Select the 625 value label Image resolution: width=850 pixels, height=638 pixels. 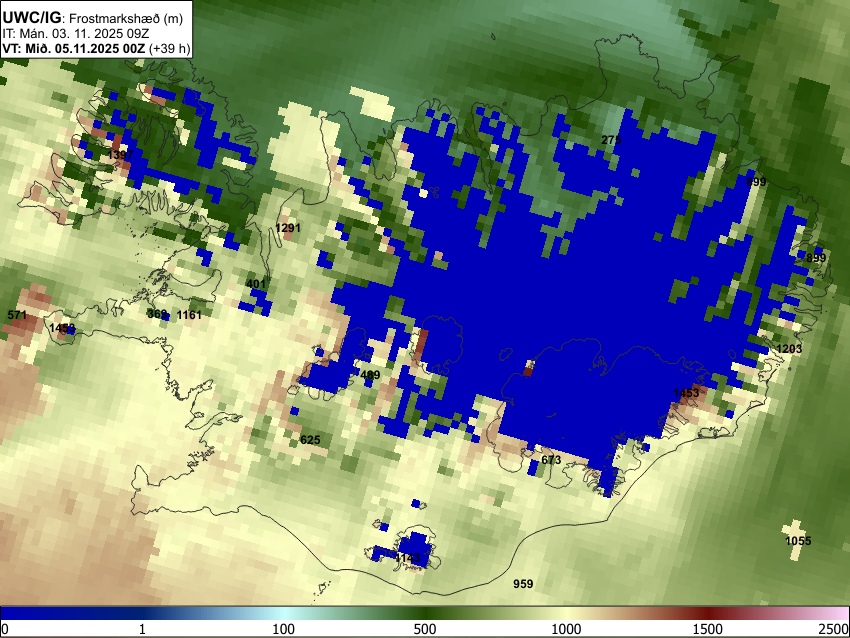[310, 440]
